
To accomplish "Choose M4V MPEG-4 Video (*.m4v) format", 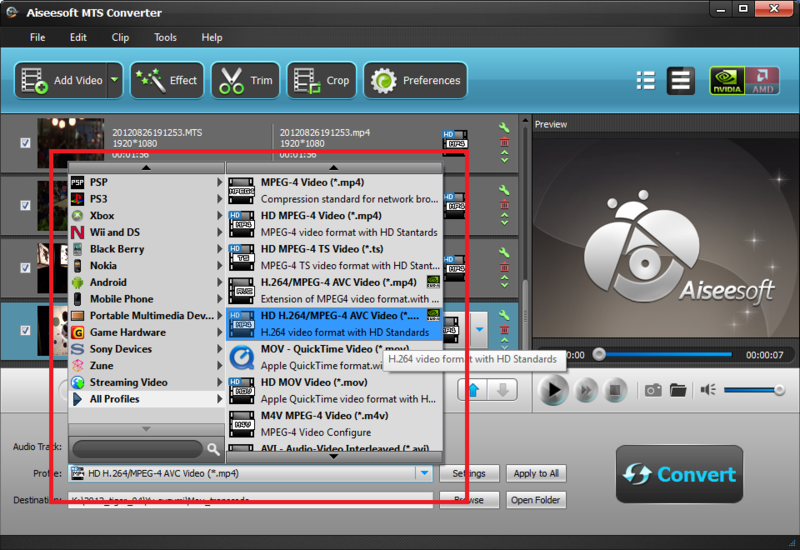I will click(334, 423).
